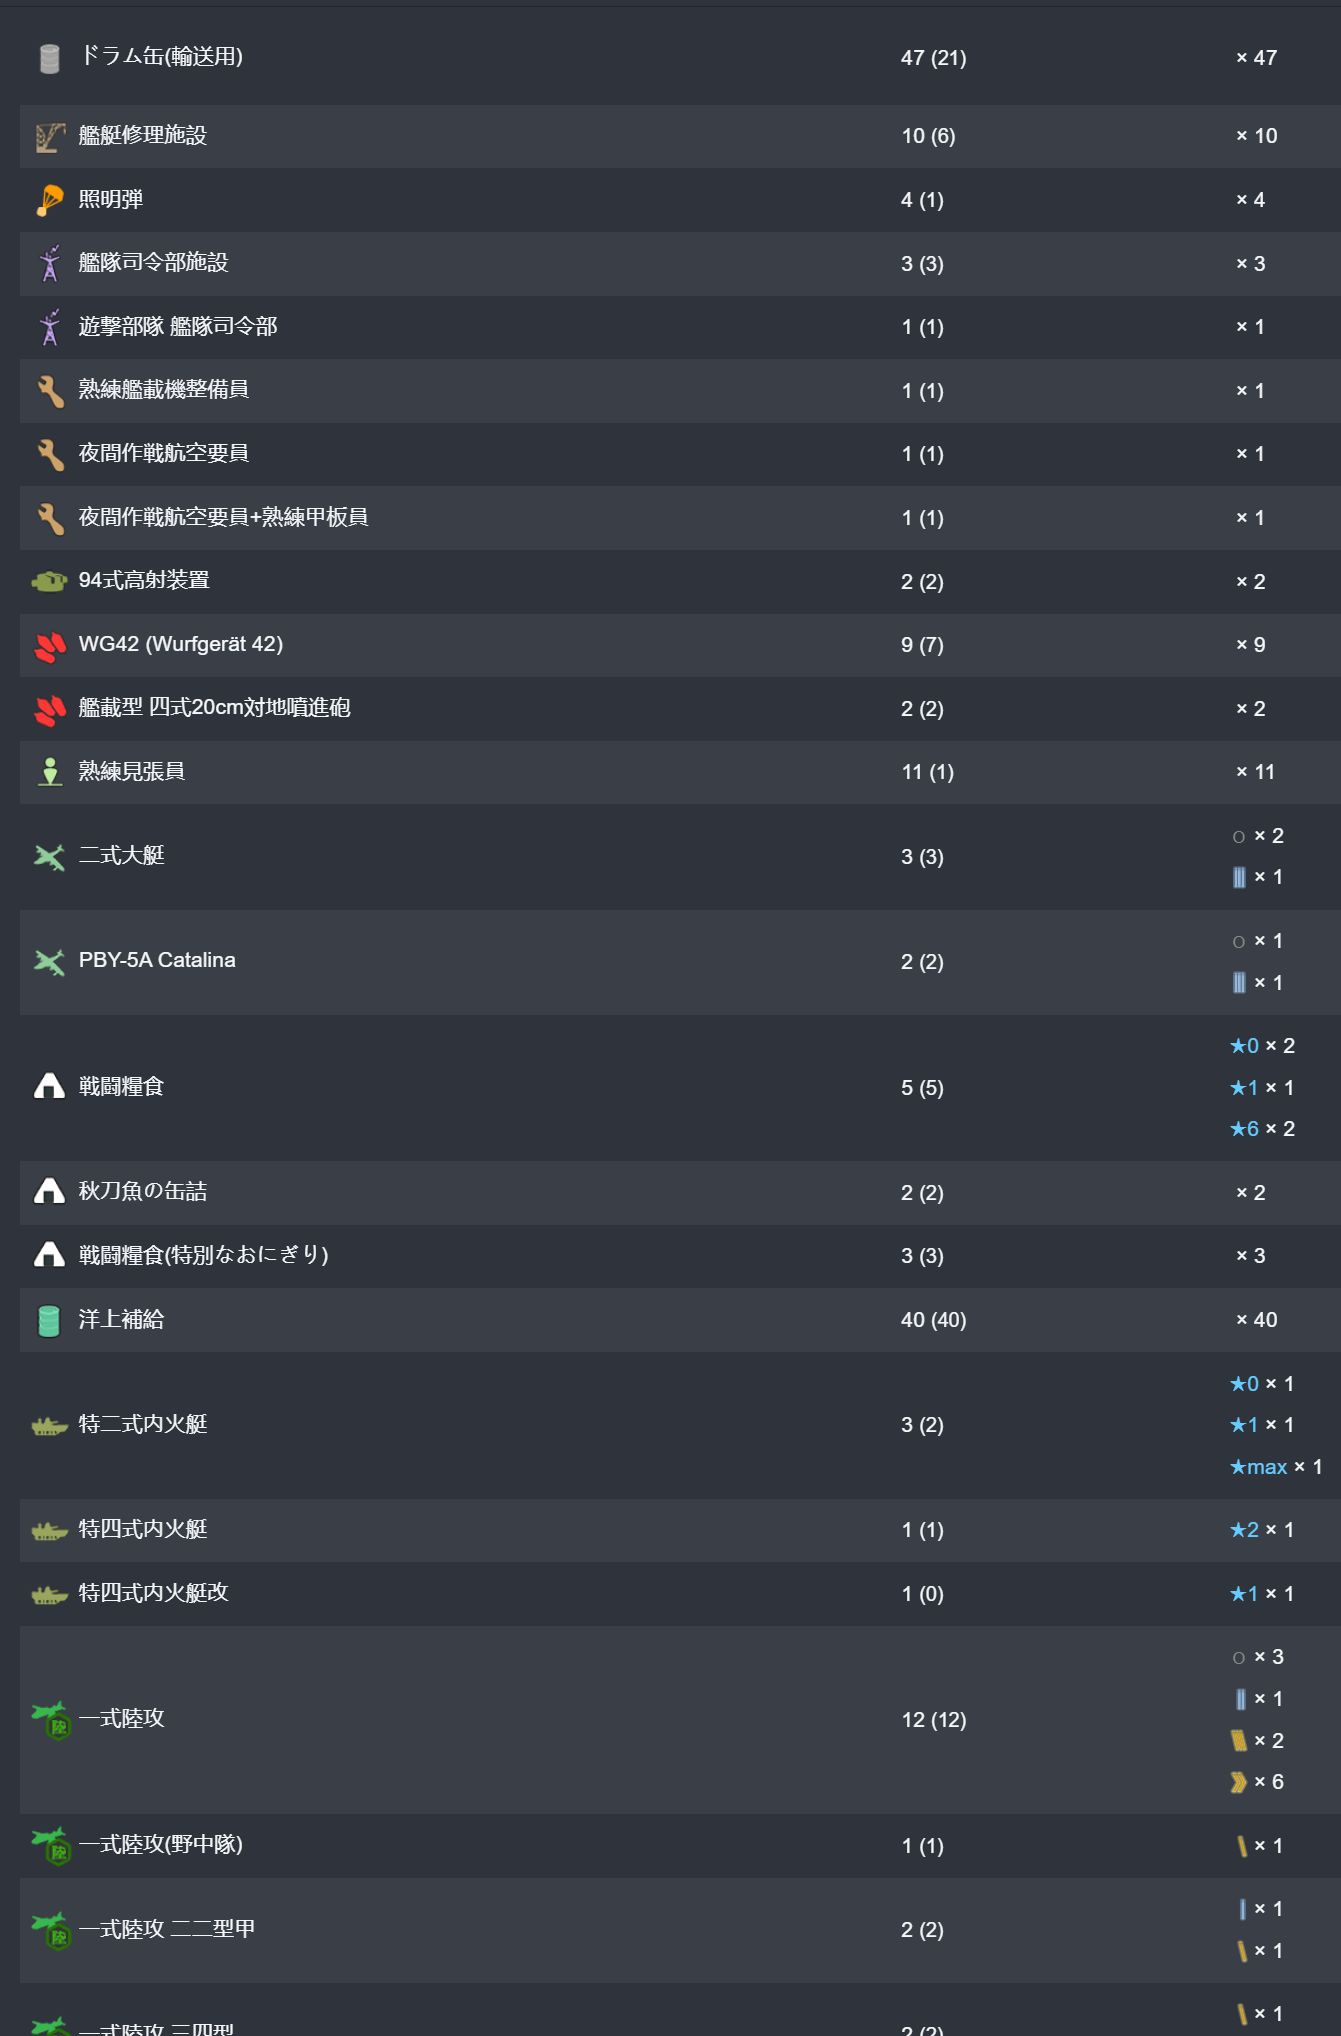Viewport: 1341px width, 2036px height.
Task: Click the land bomber icon for 一式陸攻
Action: (x=51, y=1720)
